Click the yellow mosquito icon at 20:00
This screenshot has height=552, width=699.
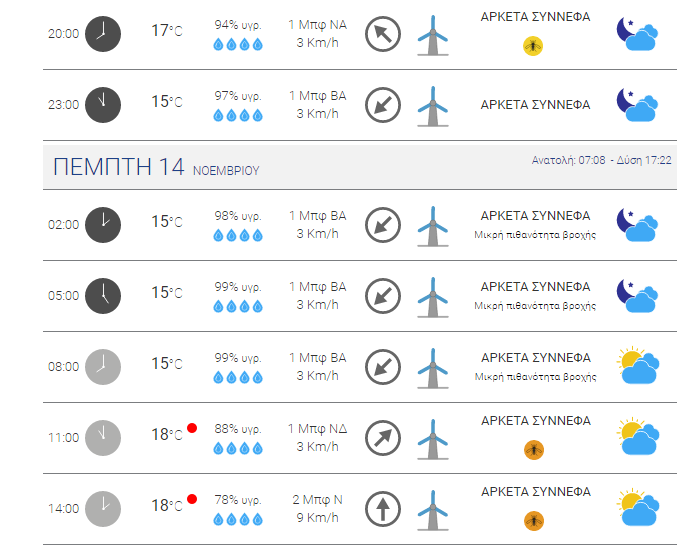click(x=533, y=46)
